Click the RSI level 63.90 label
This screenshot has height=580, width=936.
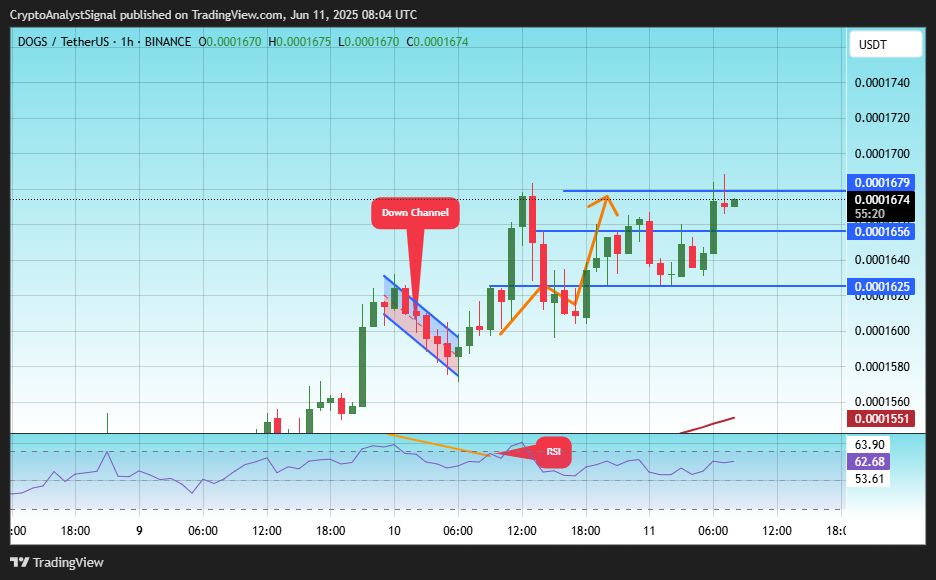tap(869, 445)
